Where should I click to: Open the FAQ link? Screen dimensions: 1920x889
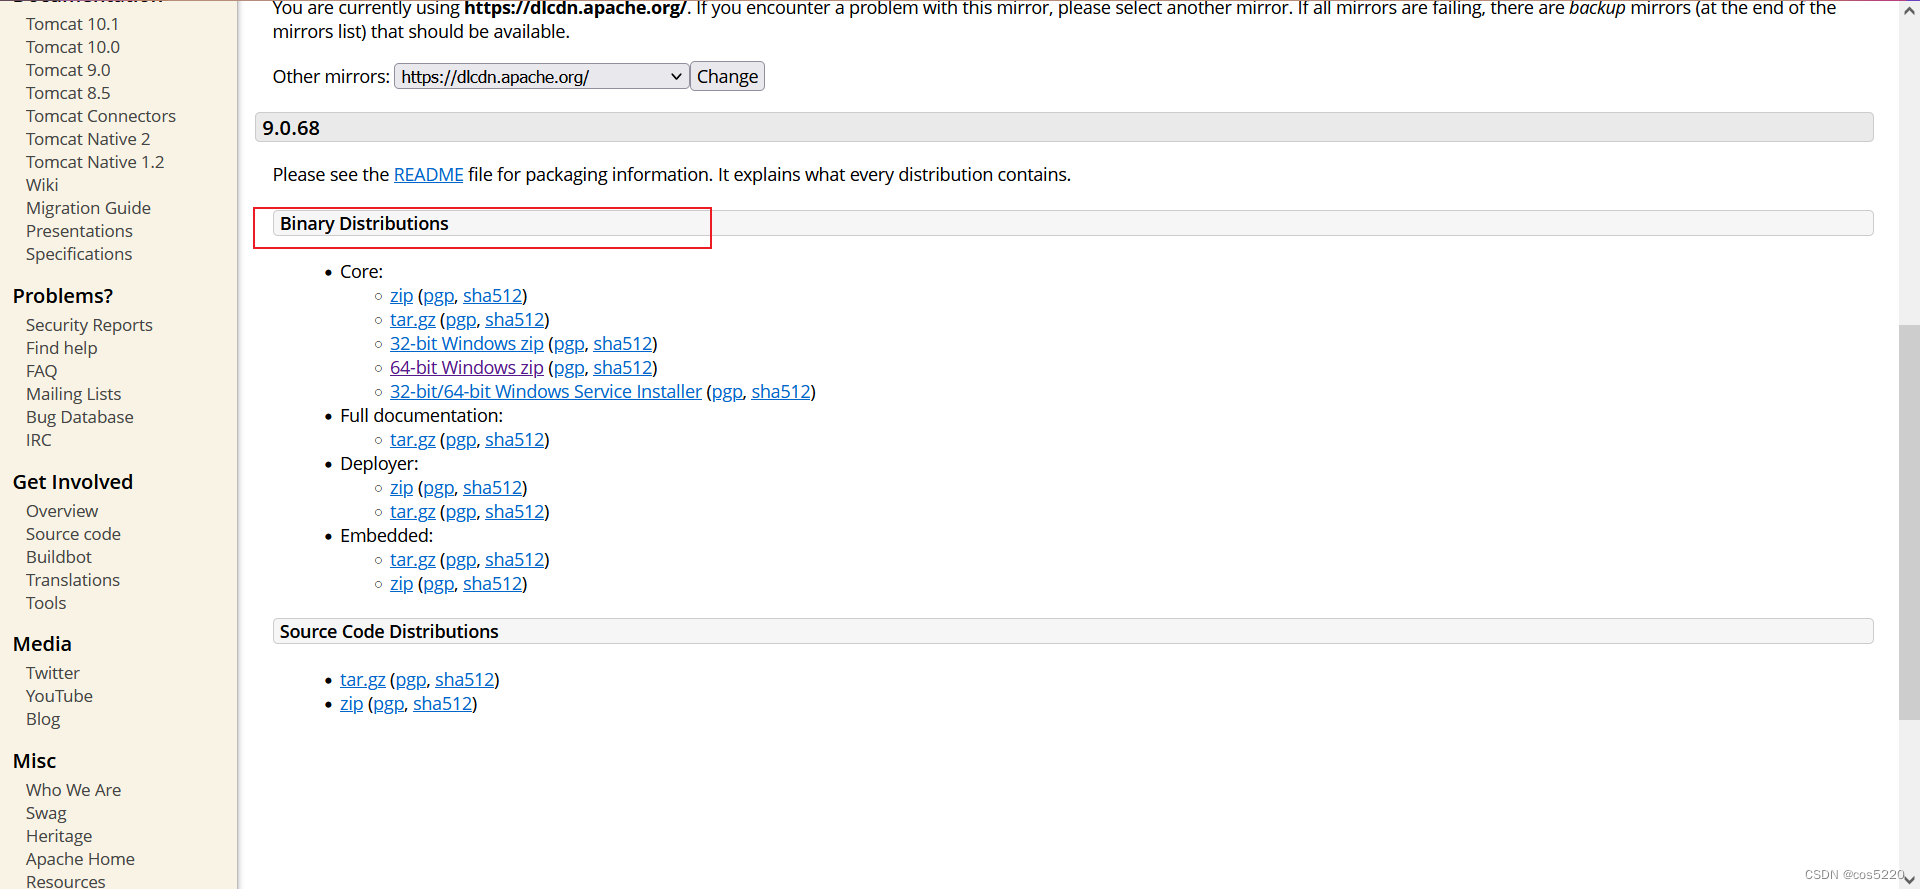[x=41, y=371]
